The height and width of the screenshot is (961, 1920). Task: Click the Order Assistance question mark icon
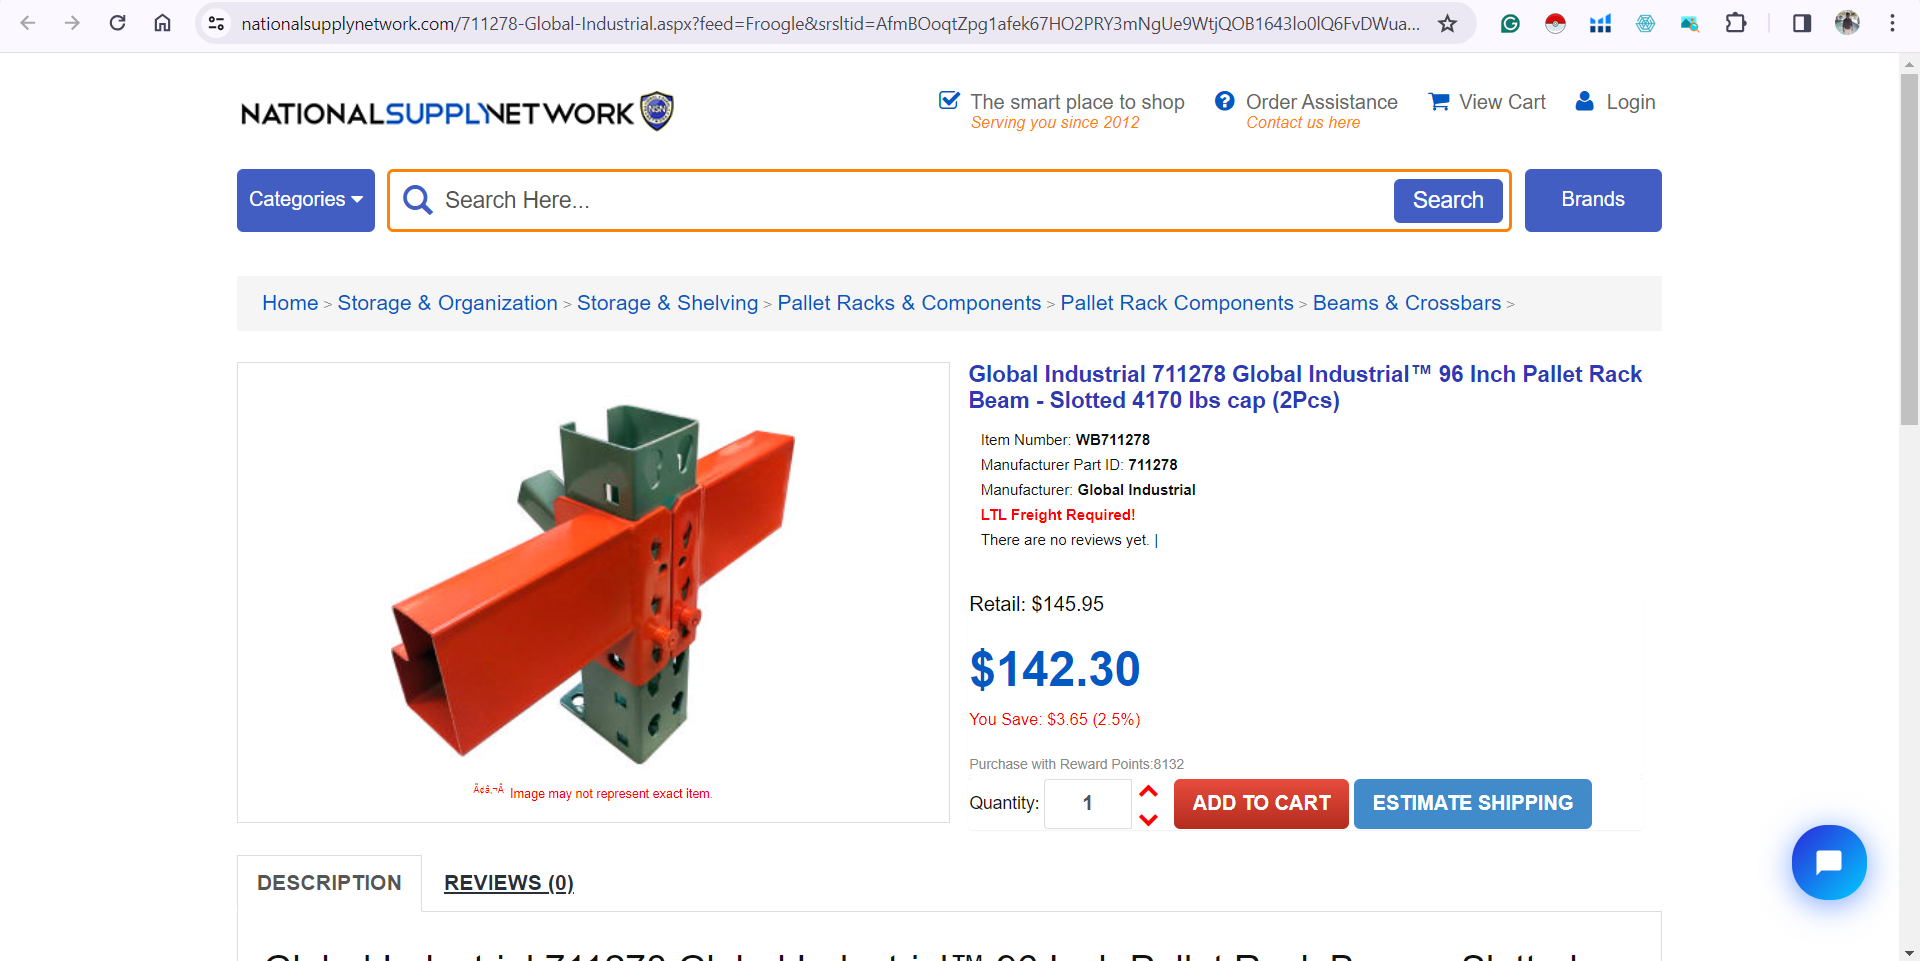(1224, 101)
